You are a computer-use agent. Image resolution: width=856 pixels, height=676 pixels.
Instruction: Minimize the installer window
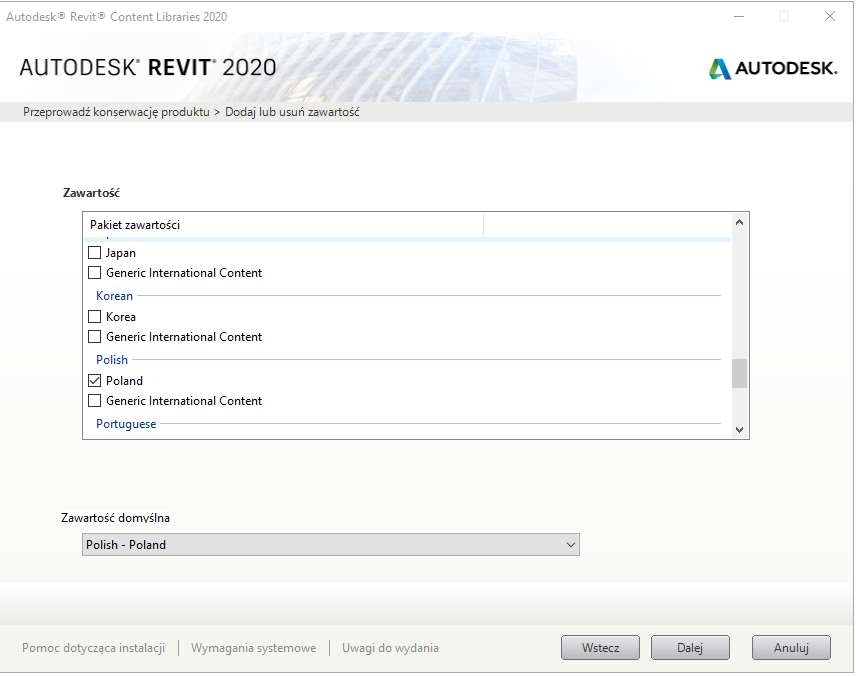point(738,16)
